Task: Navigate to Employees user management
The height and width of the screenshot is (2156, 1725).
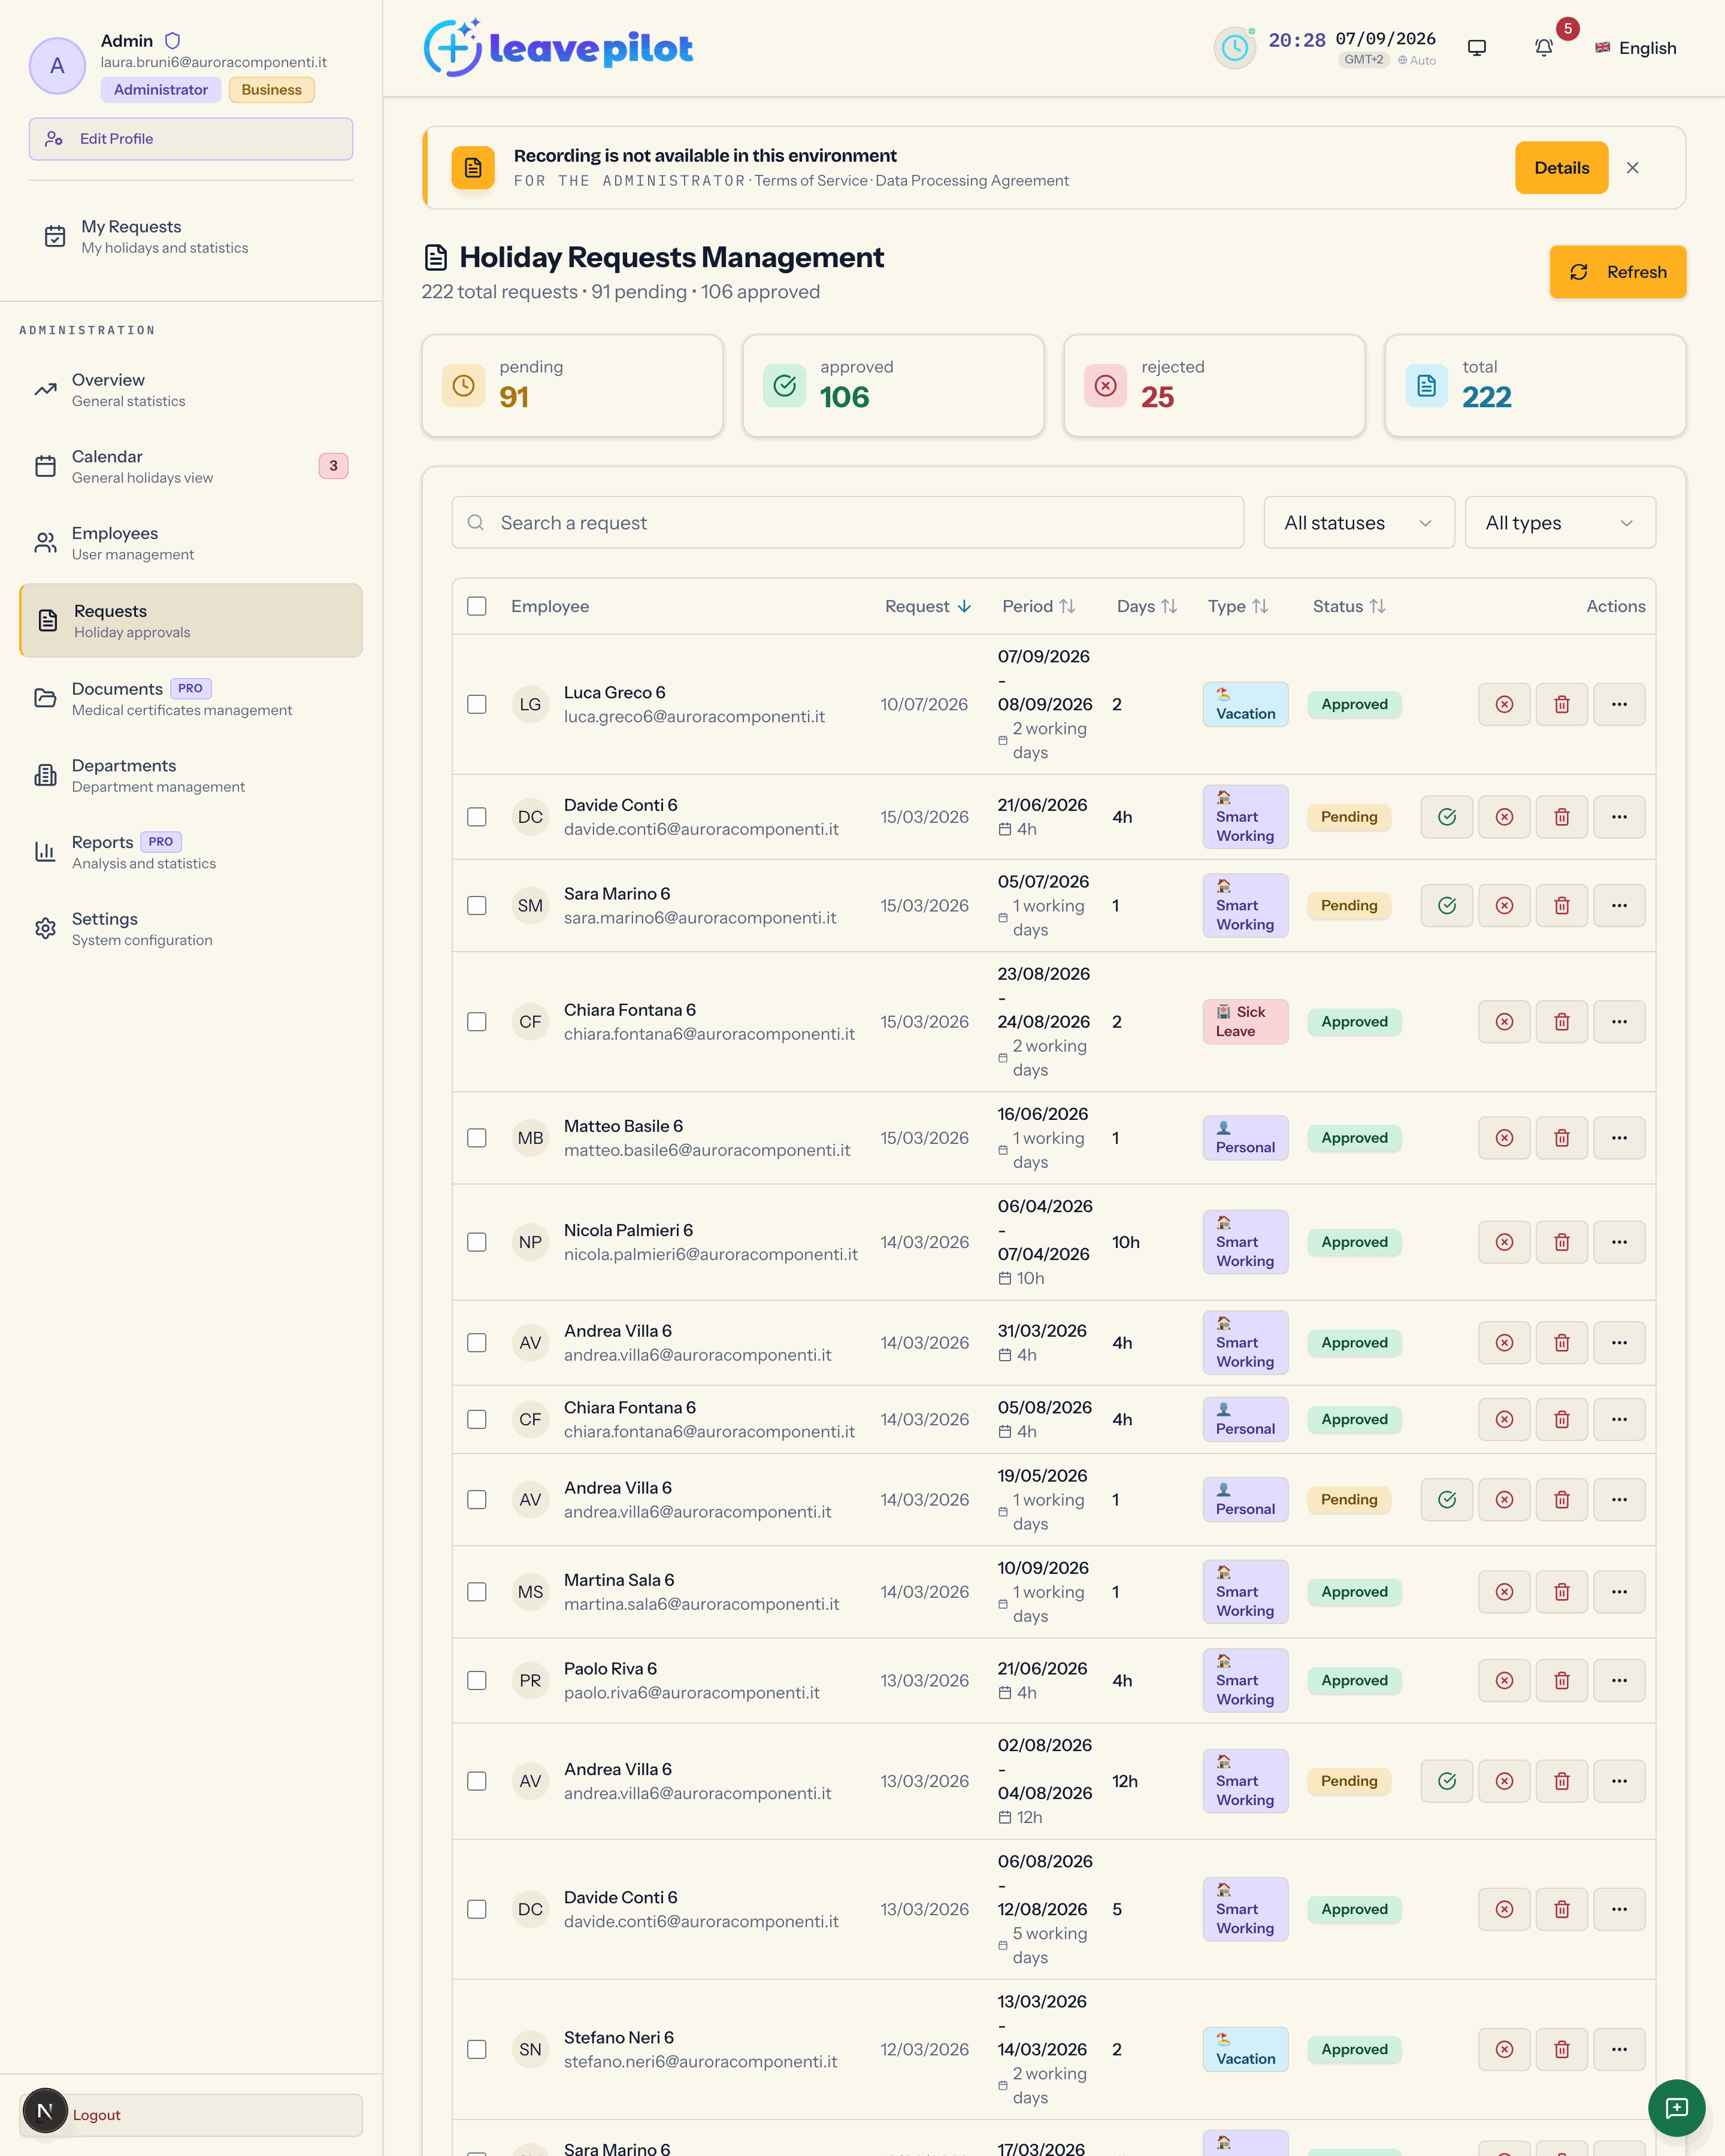Action: pos(191,543)
